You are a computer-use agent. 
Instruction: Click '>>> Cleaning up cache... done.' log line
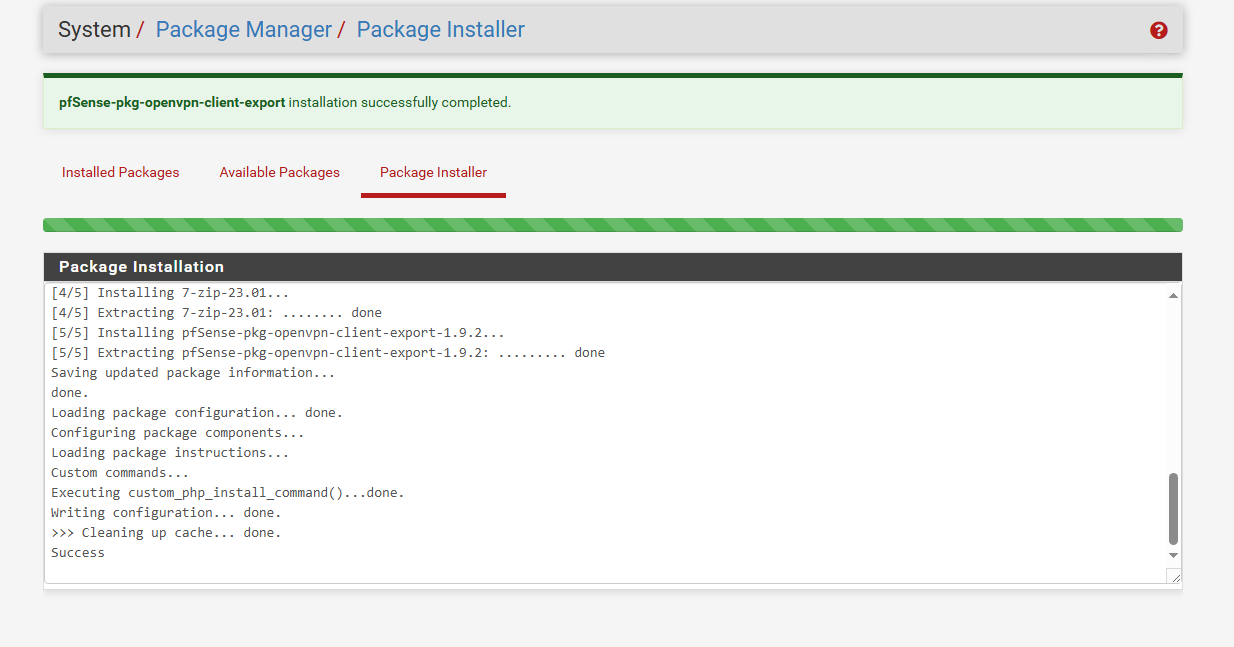pos(166,532)
